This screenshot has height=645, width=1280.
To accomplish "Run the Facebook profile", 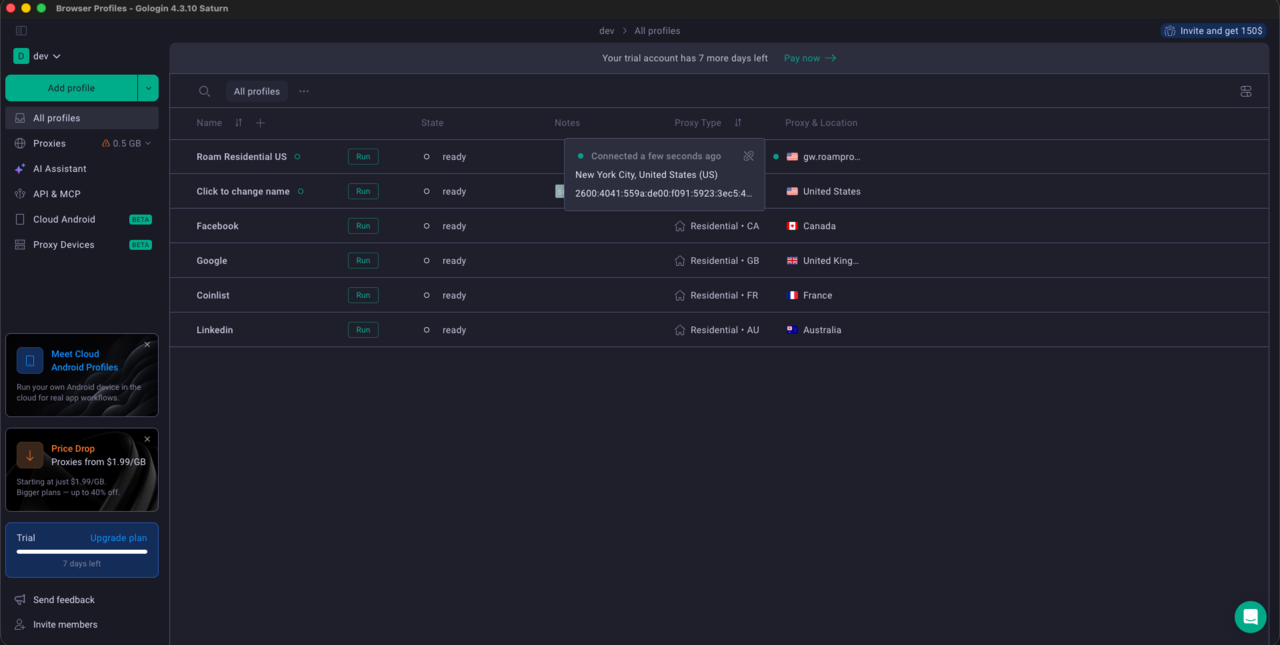I will pyautogui.click(x=363, y=226).
